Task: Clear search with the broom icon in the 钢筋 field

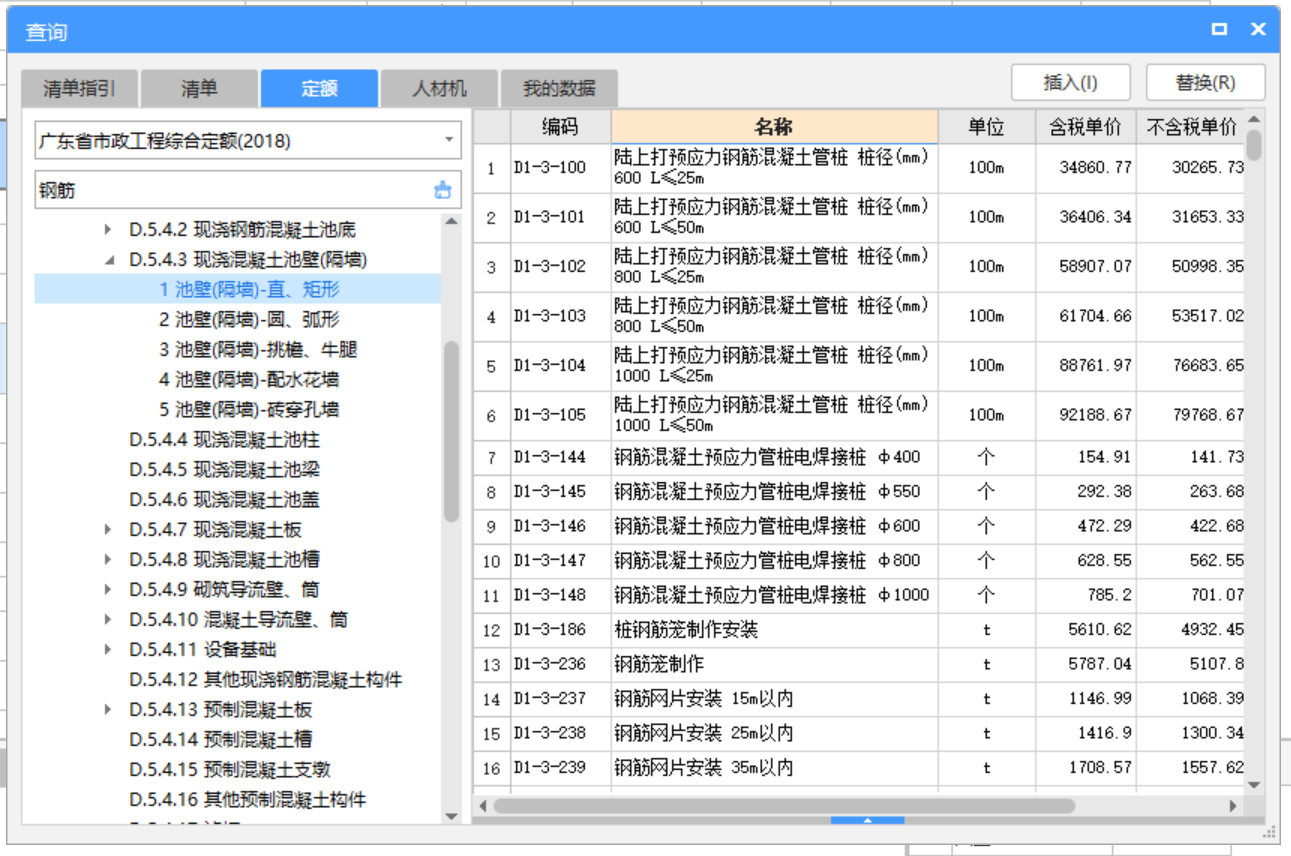Action: coord(443,190)
